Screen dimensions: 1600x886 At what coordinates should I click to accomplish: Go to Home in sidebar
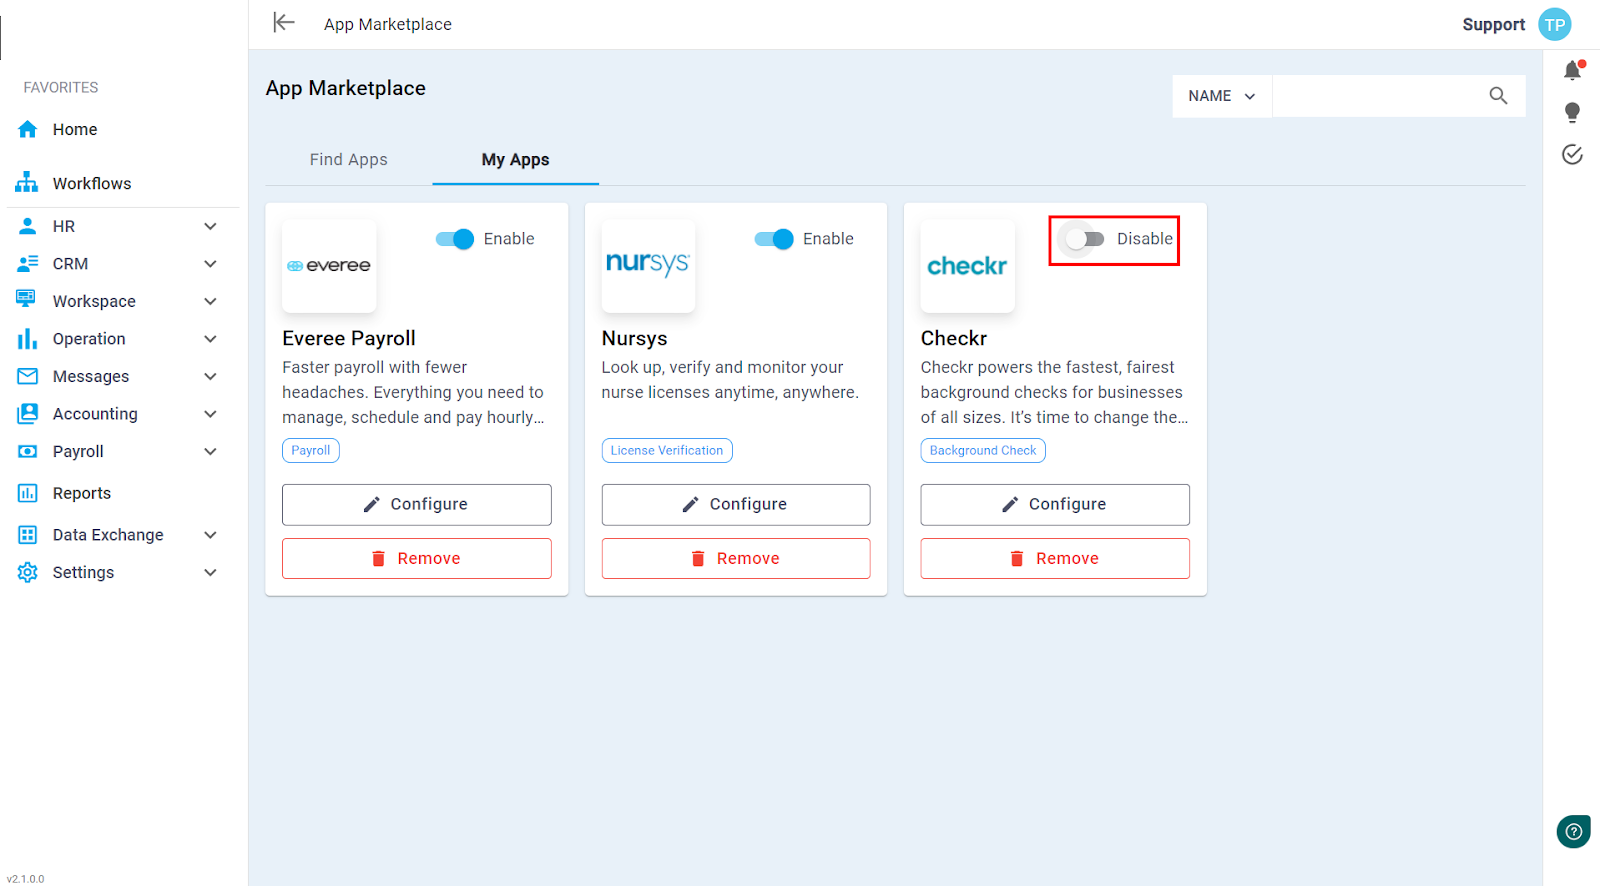[75, 129]
